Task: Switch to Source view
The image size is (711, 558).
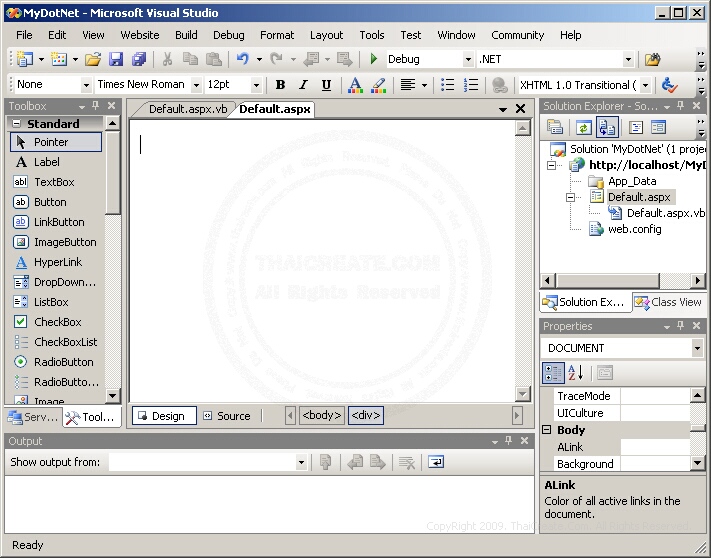Action: 227,416
